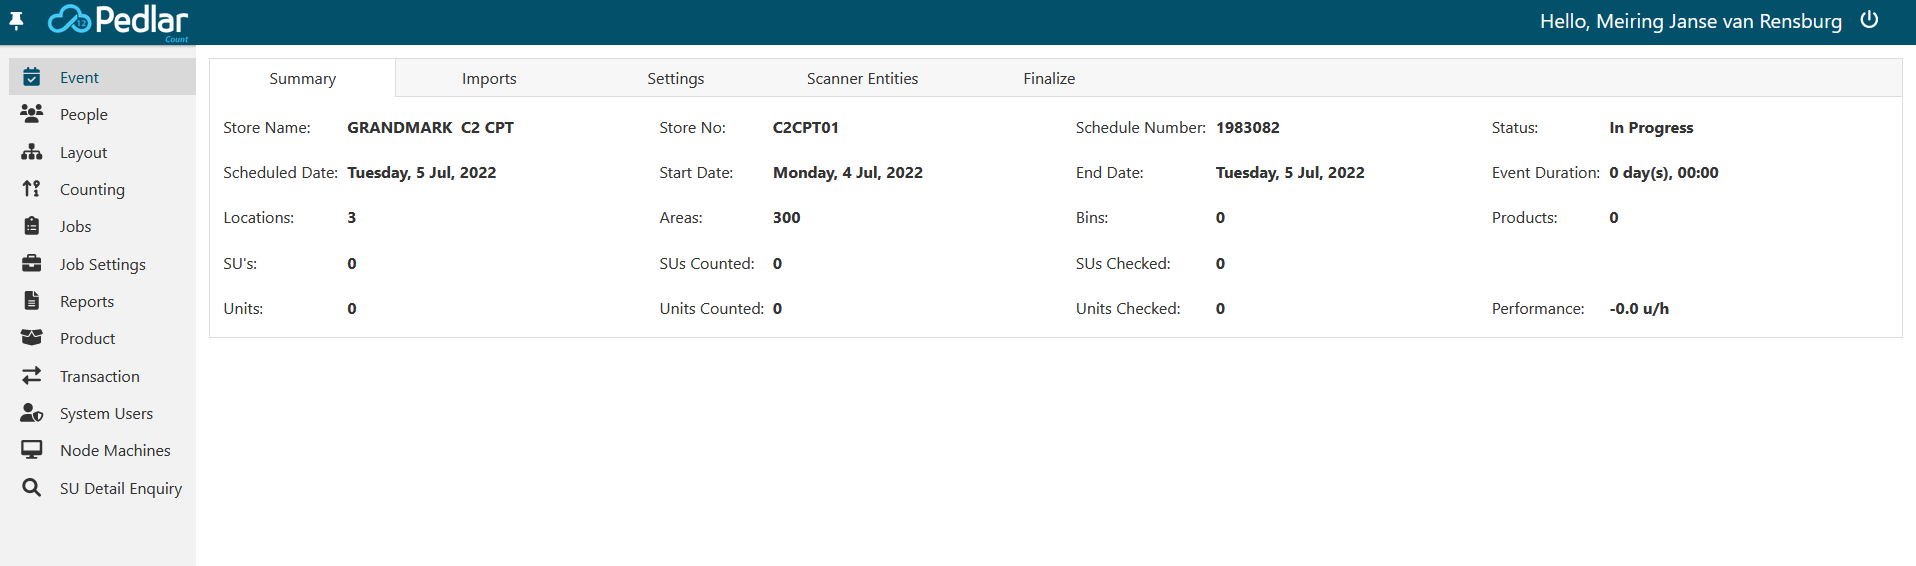Click the Event calendar icon
Viewport: 1916px width, 566px height.
pyautogui.click(x=32, y=77)
